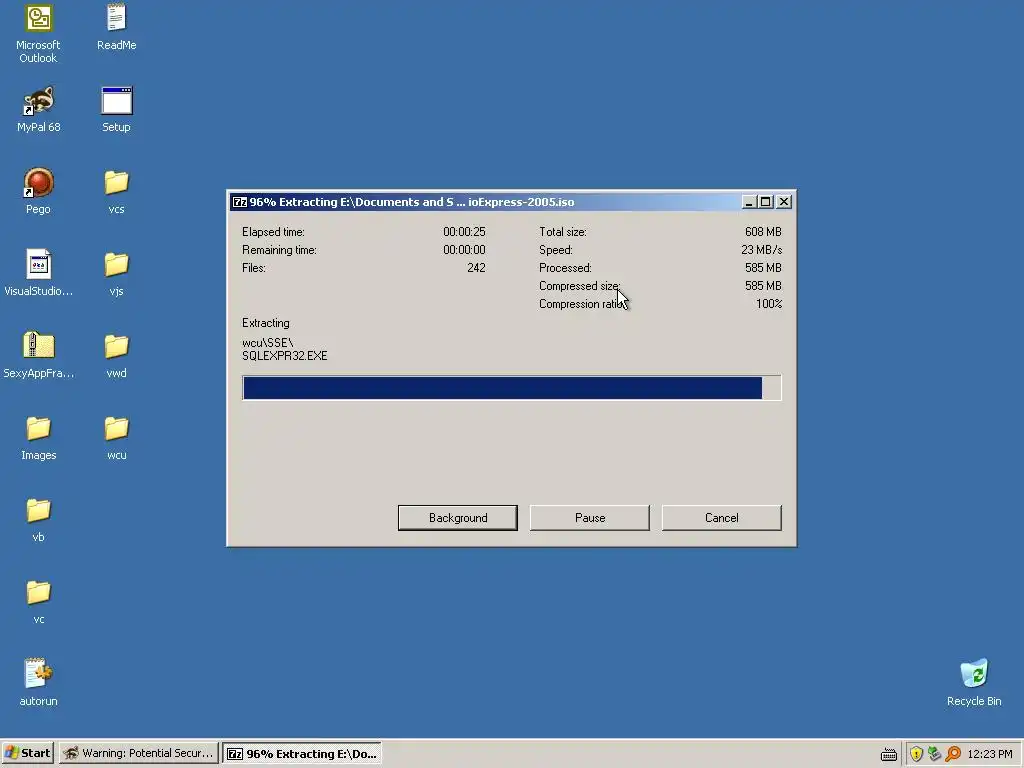1024x768 pixels.
Task: Select the VisualStudio file icon
Action: (39, 264)
